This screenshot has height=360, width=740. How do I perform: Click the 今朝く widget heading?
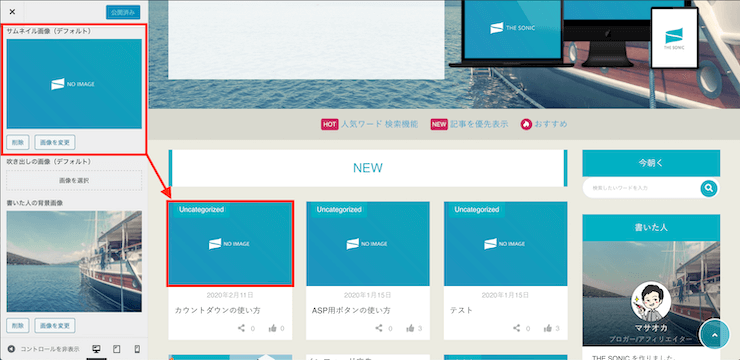[x=651, y=163]
